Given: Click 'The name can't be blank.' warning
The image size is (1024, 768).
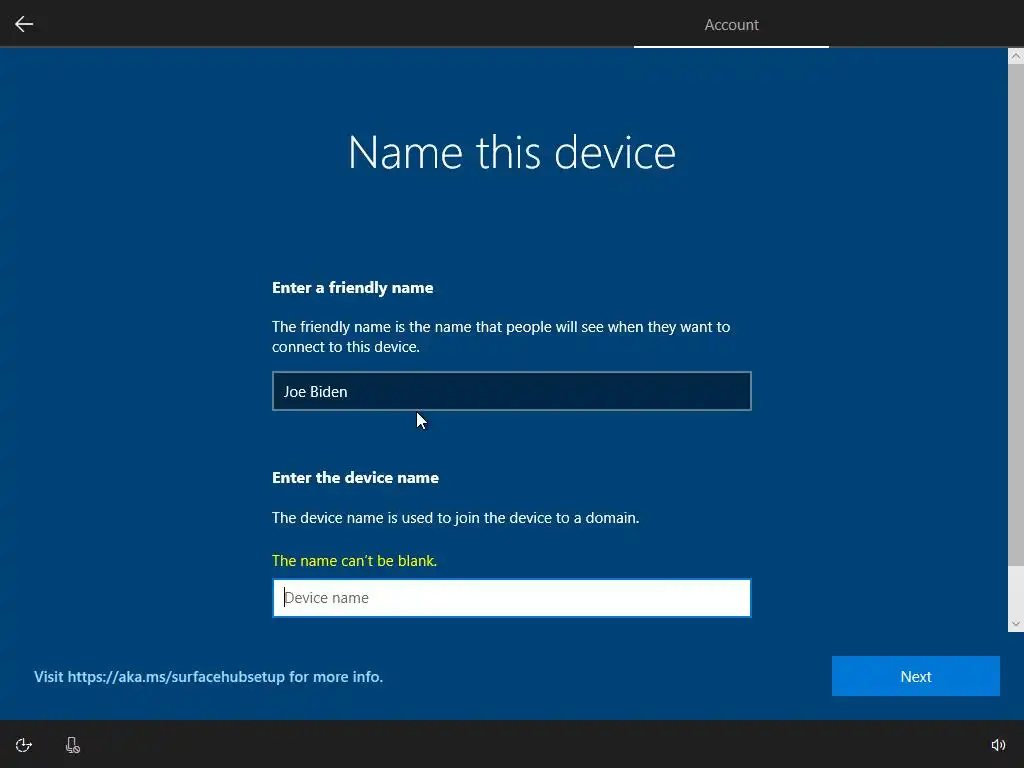Looking at the screenshot, I should pyautogui.click(x=355, y=561).
